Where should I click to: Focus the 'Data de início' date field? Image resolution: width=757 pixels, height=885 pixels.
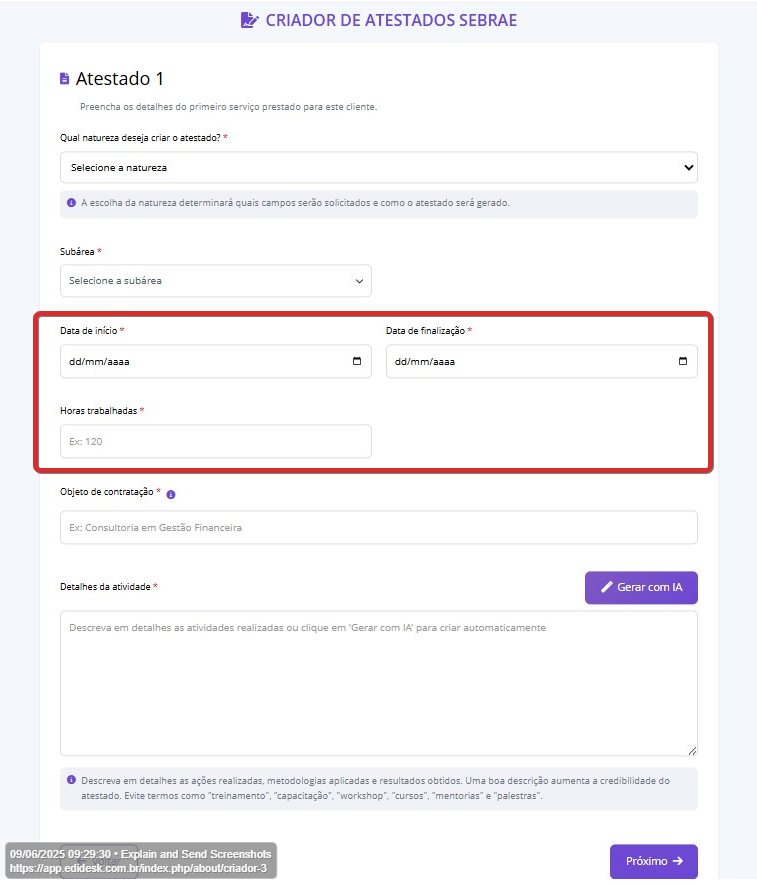(x=200, y=362)
